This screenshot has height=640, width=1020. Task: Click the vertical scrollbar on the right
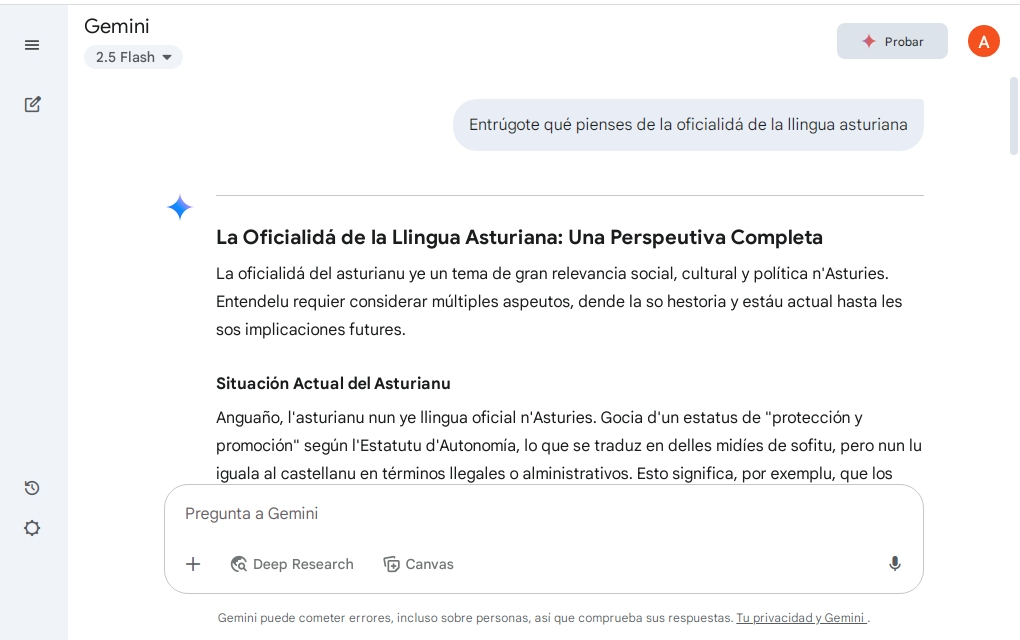point(1013,116)
